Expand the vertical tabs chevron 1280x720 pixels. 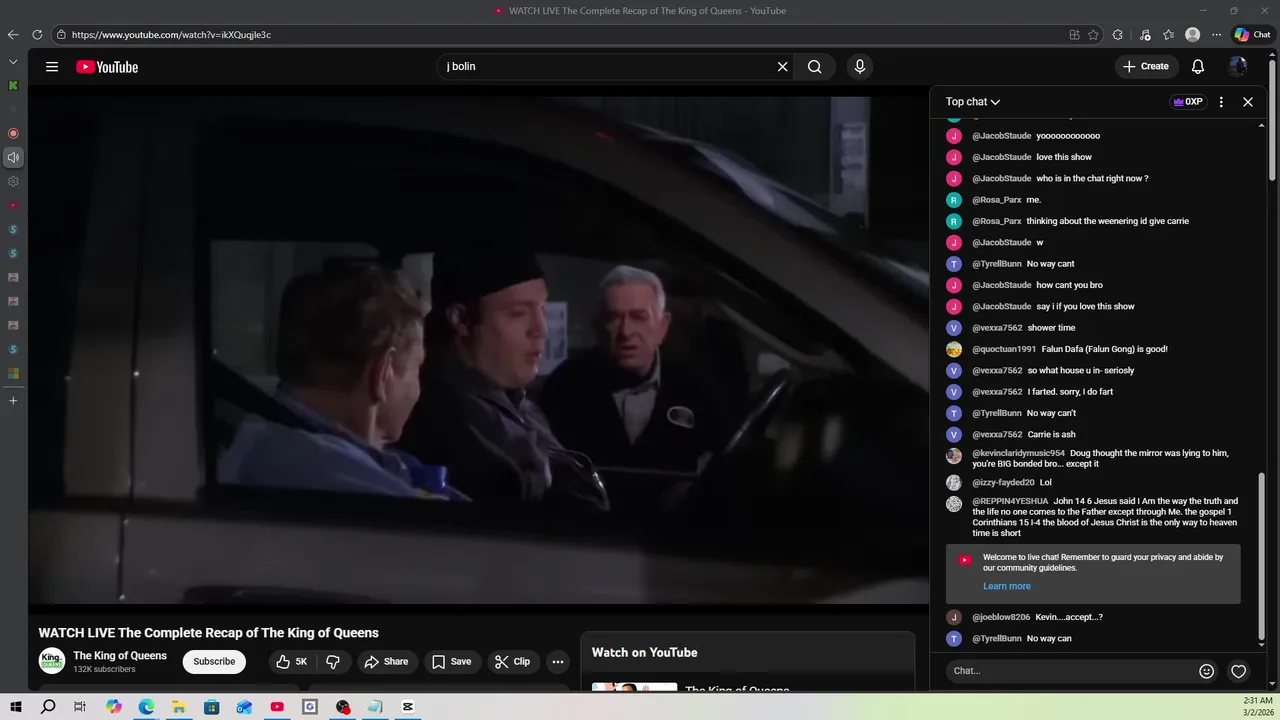coord(13,62)
